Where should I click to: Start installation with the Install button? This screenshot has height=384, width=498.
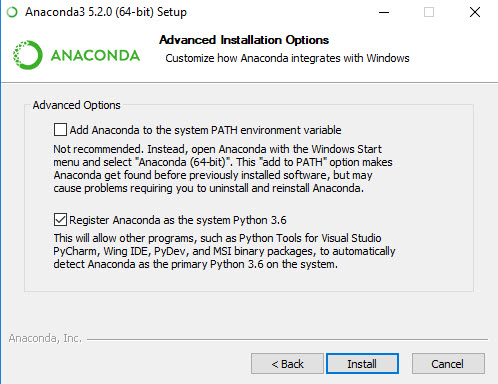point(362,364)
